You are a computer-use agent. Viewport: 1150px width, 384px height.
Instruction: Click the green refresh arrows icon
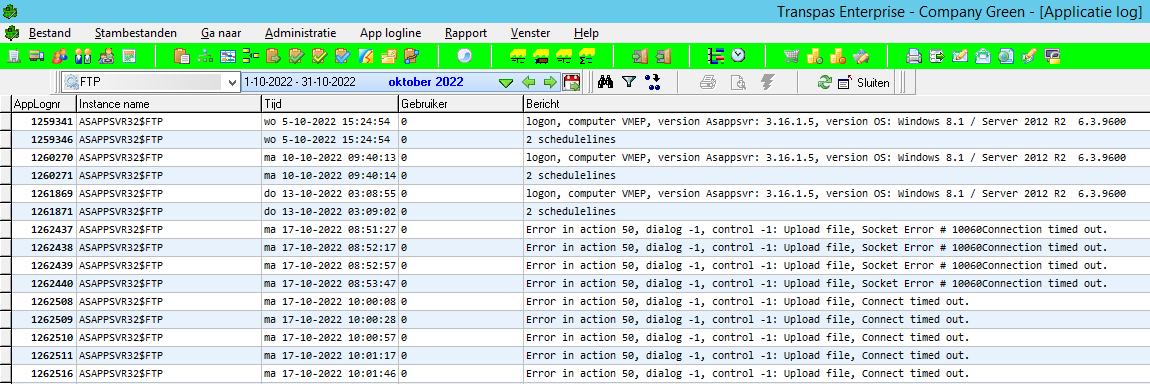(x=824, y=82)
